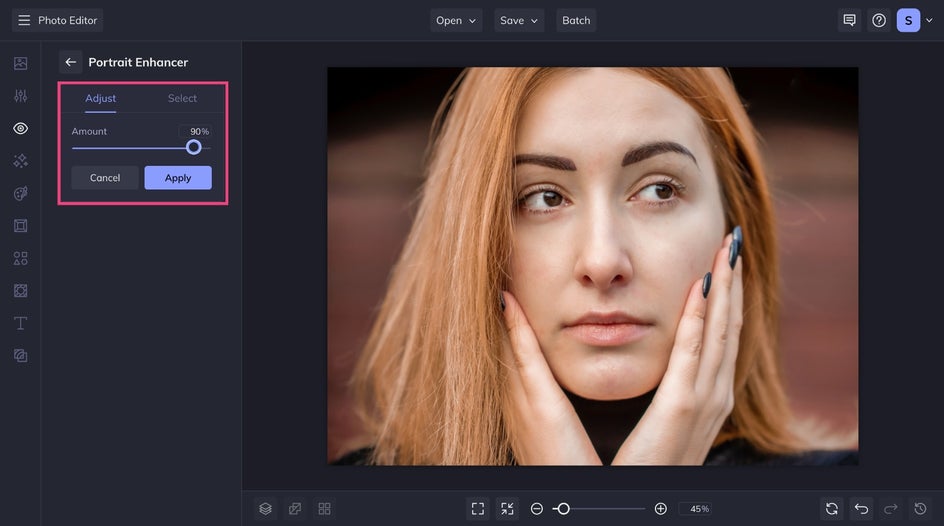Open the Artsy palette sidebar icon
Image resolution: width=944 pixels, height=526 pixels.
coord(20,193)
